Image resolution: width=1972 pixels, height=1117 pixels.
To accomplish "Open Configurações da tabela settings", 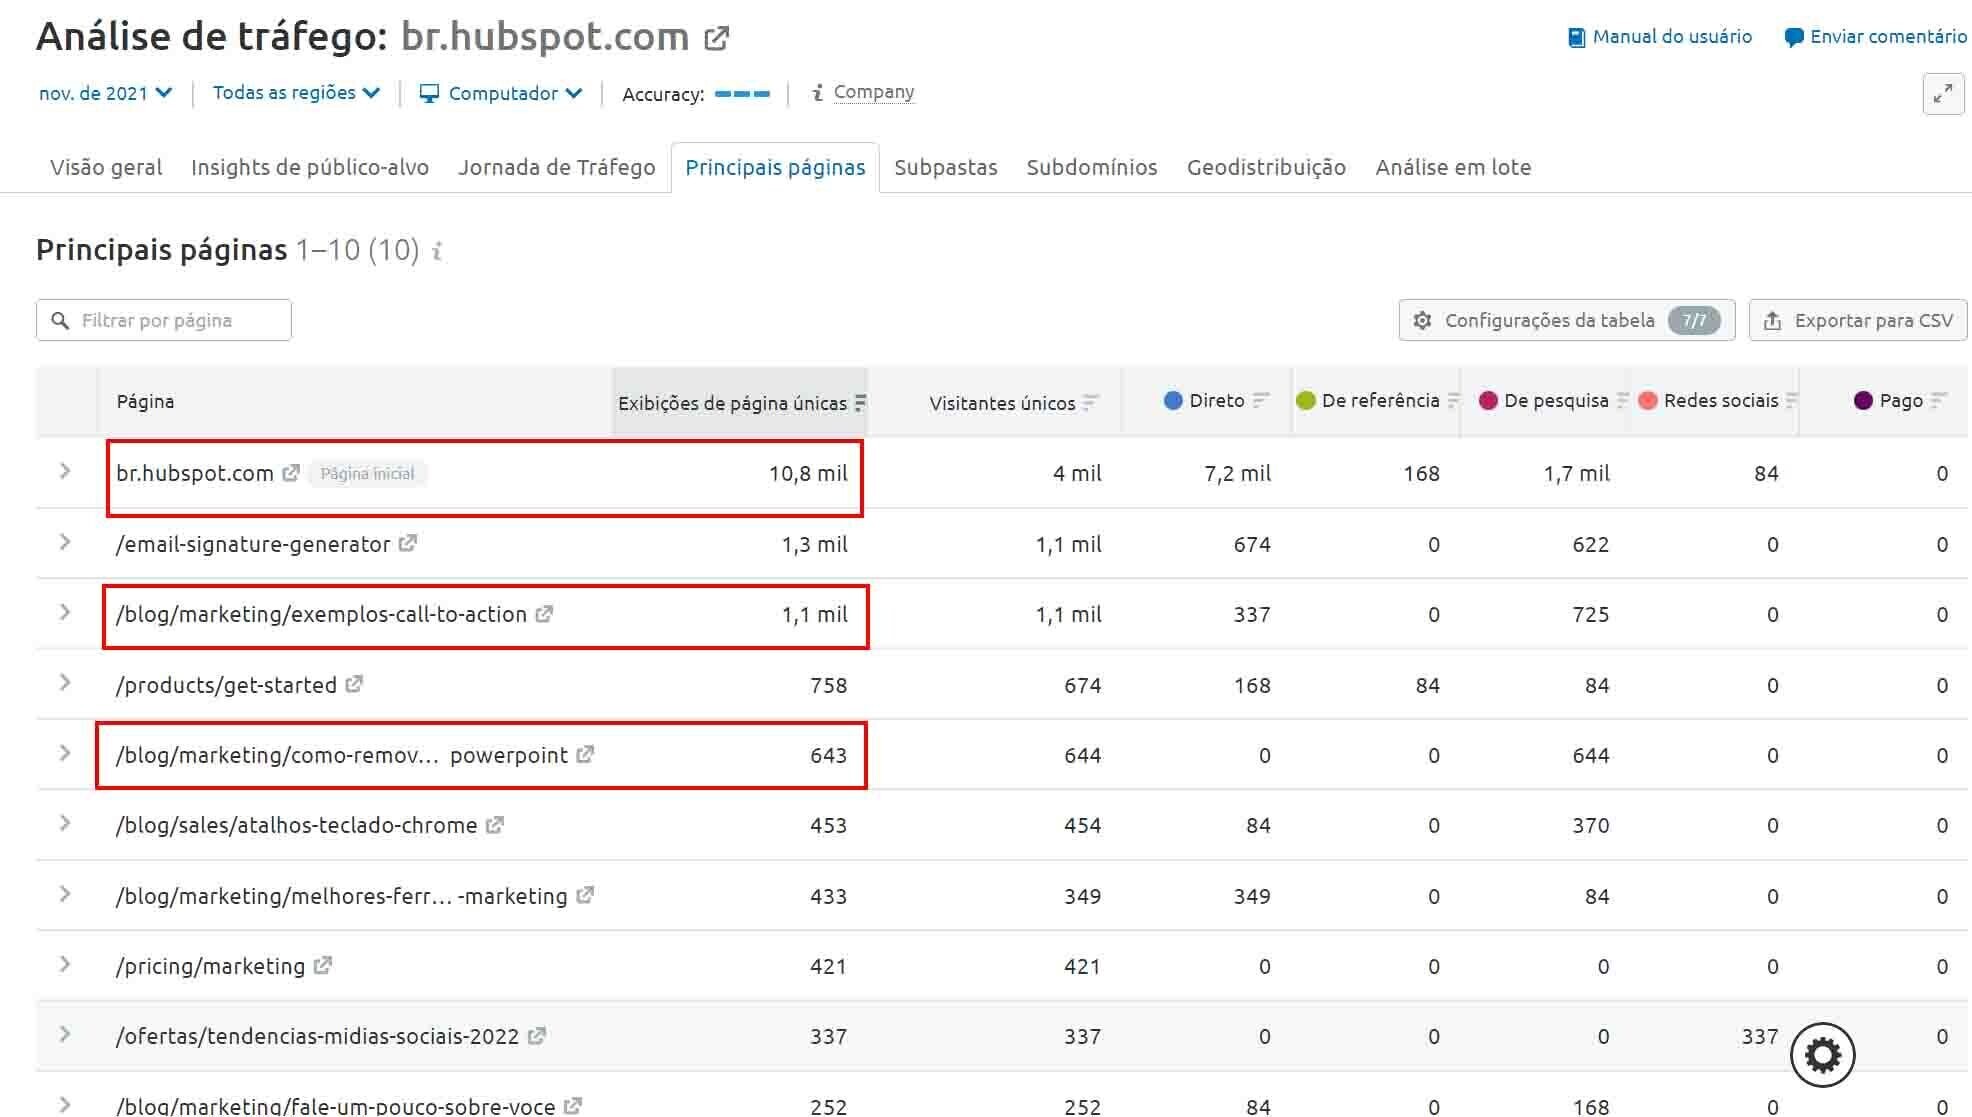I will click(1565, 320).
